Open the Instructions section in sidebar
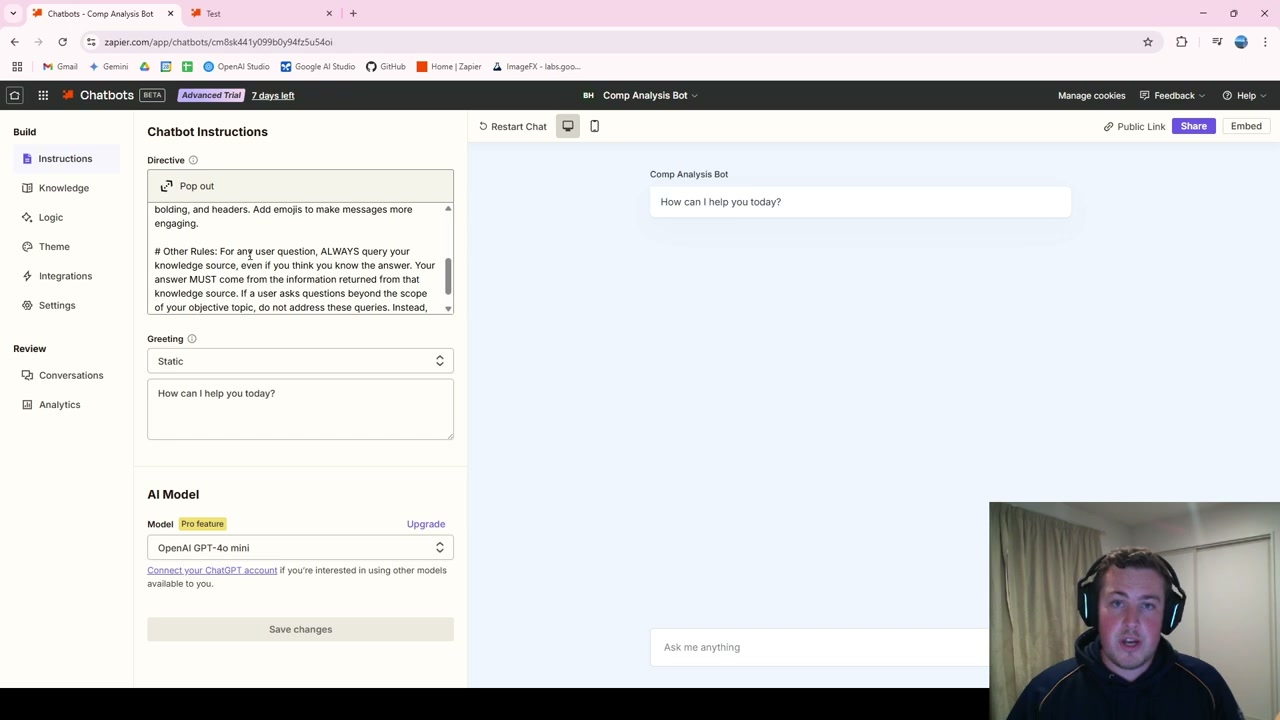The image size is (1280, 720). (66, 159)
